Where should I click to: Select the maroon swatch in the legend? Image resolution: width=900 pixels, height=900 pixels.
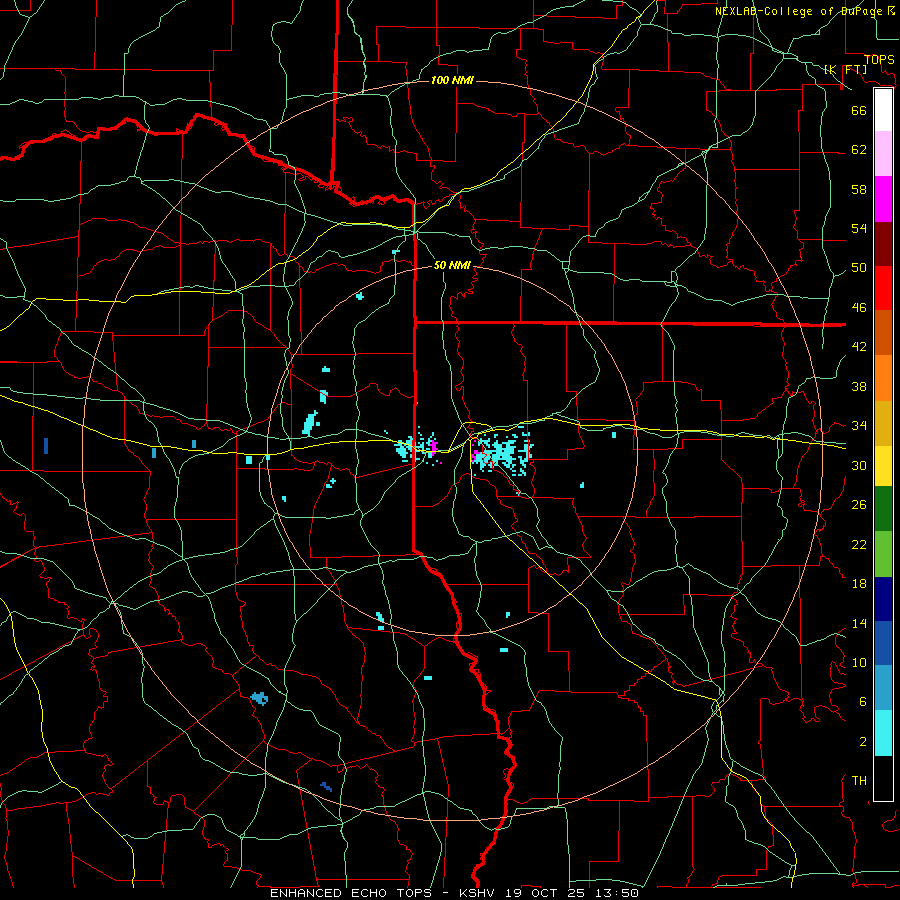[x=883, y=243]
